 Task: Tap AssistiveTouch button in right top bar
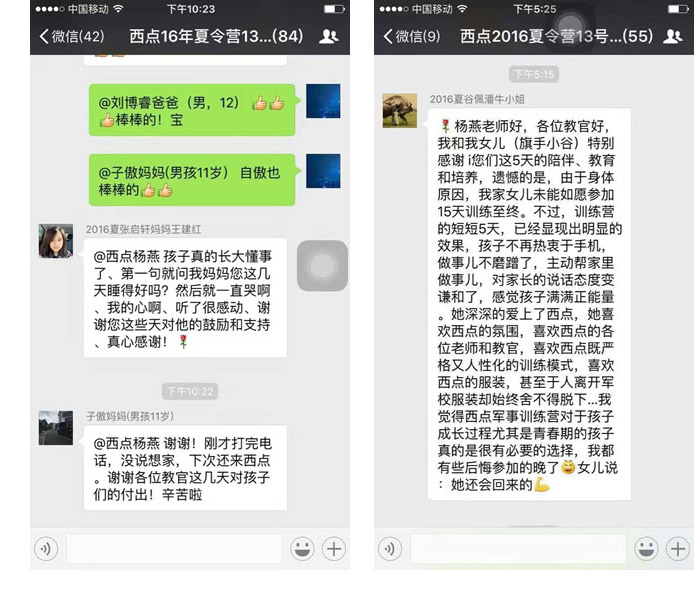(x=570, y=25)
